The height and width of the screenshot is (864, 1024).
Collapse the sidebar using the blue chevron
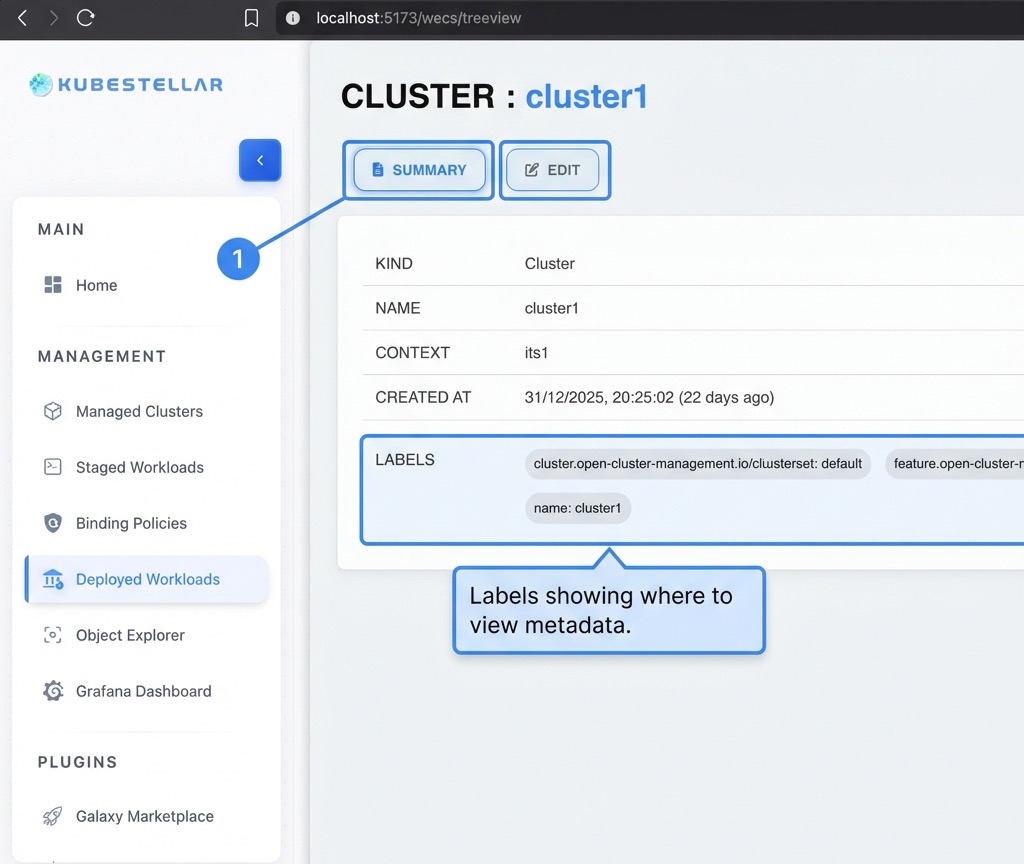coord(260,160)
